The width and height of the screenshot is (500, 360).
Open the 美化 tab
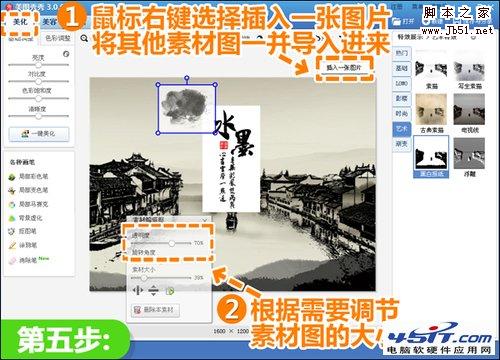[20, 22]
